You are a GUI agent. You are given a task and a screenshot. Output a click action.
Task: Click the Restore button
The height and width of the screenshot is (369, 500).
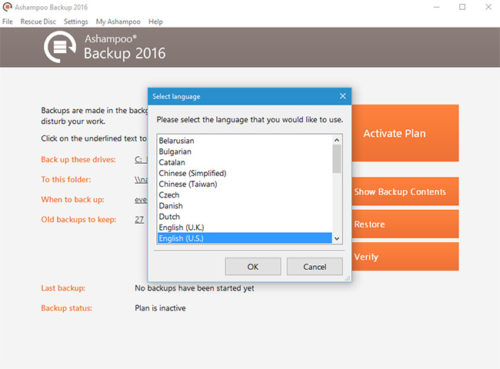point(405,224)
